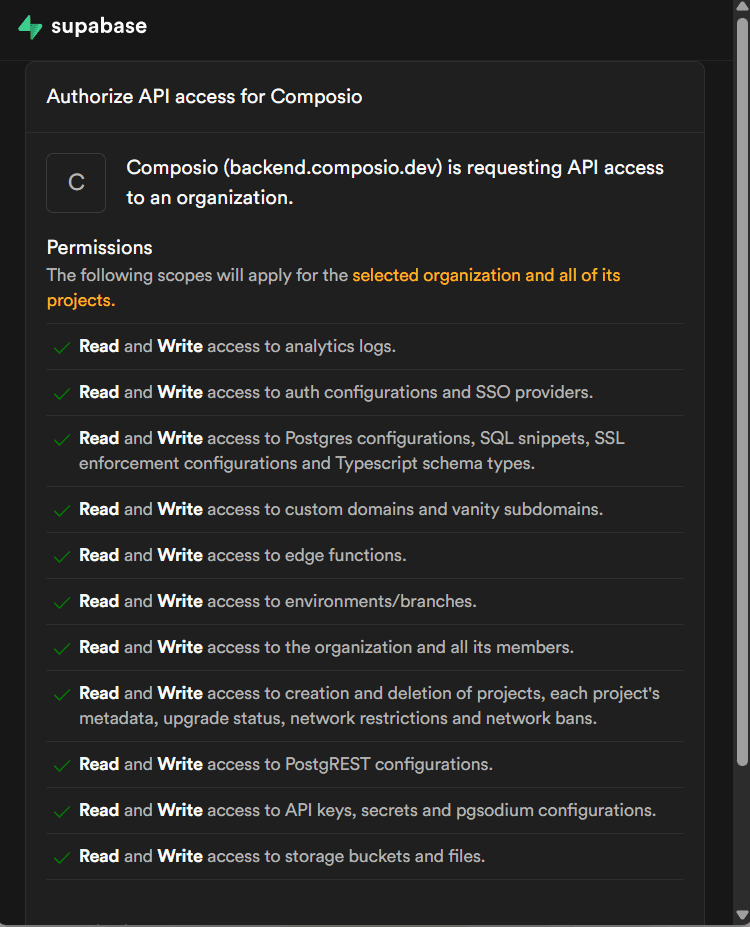Click "the organization and all its members" text

click(x=429, y=647)
